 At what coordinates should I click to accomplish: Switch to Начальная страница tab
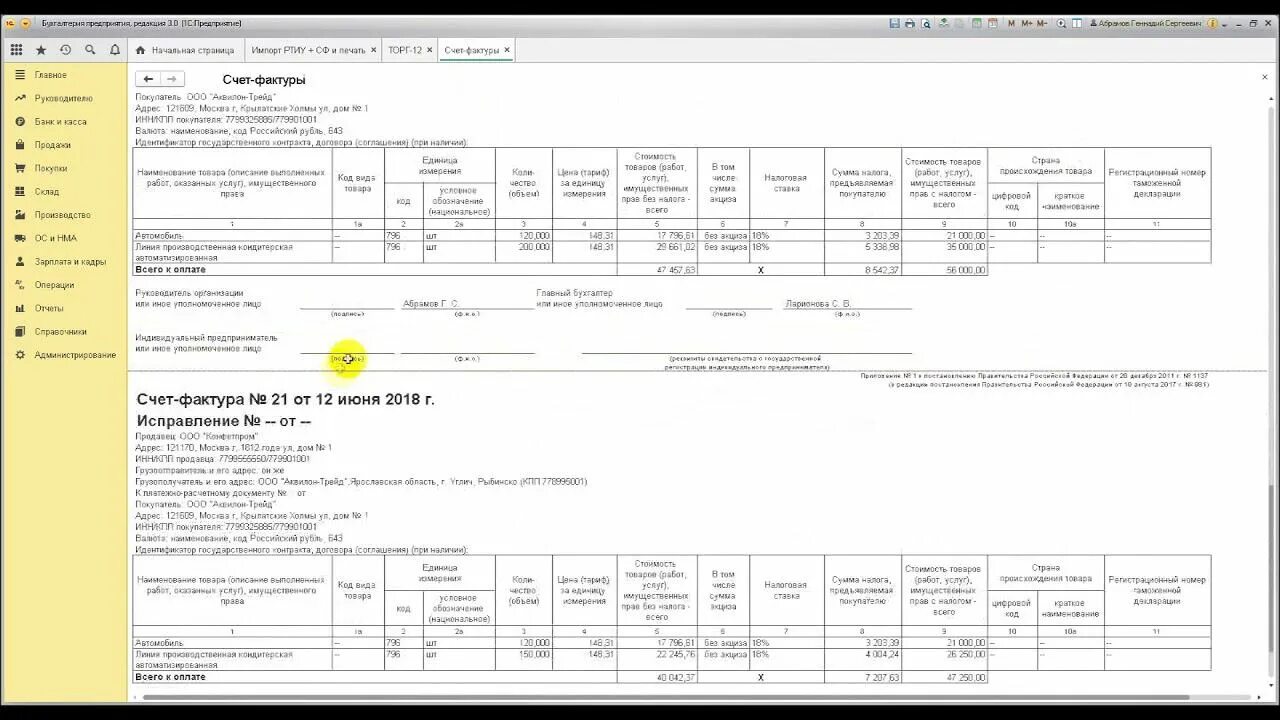click(185, 50)
